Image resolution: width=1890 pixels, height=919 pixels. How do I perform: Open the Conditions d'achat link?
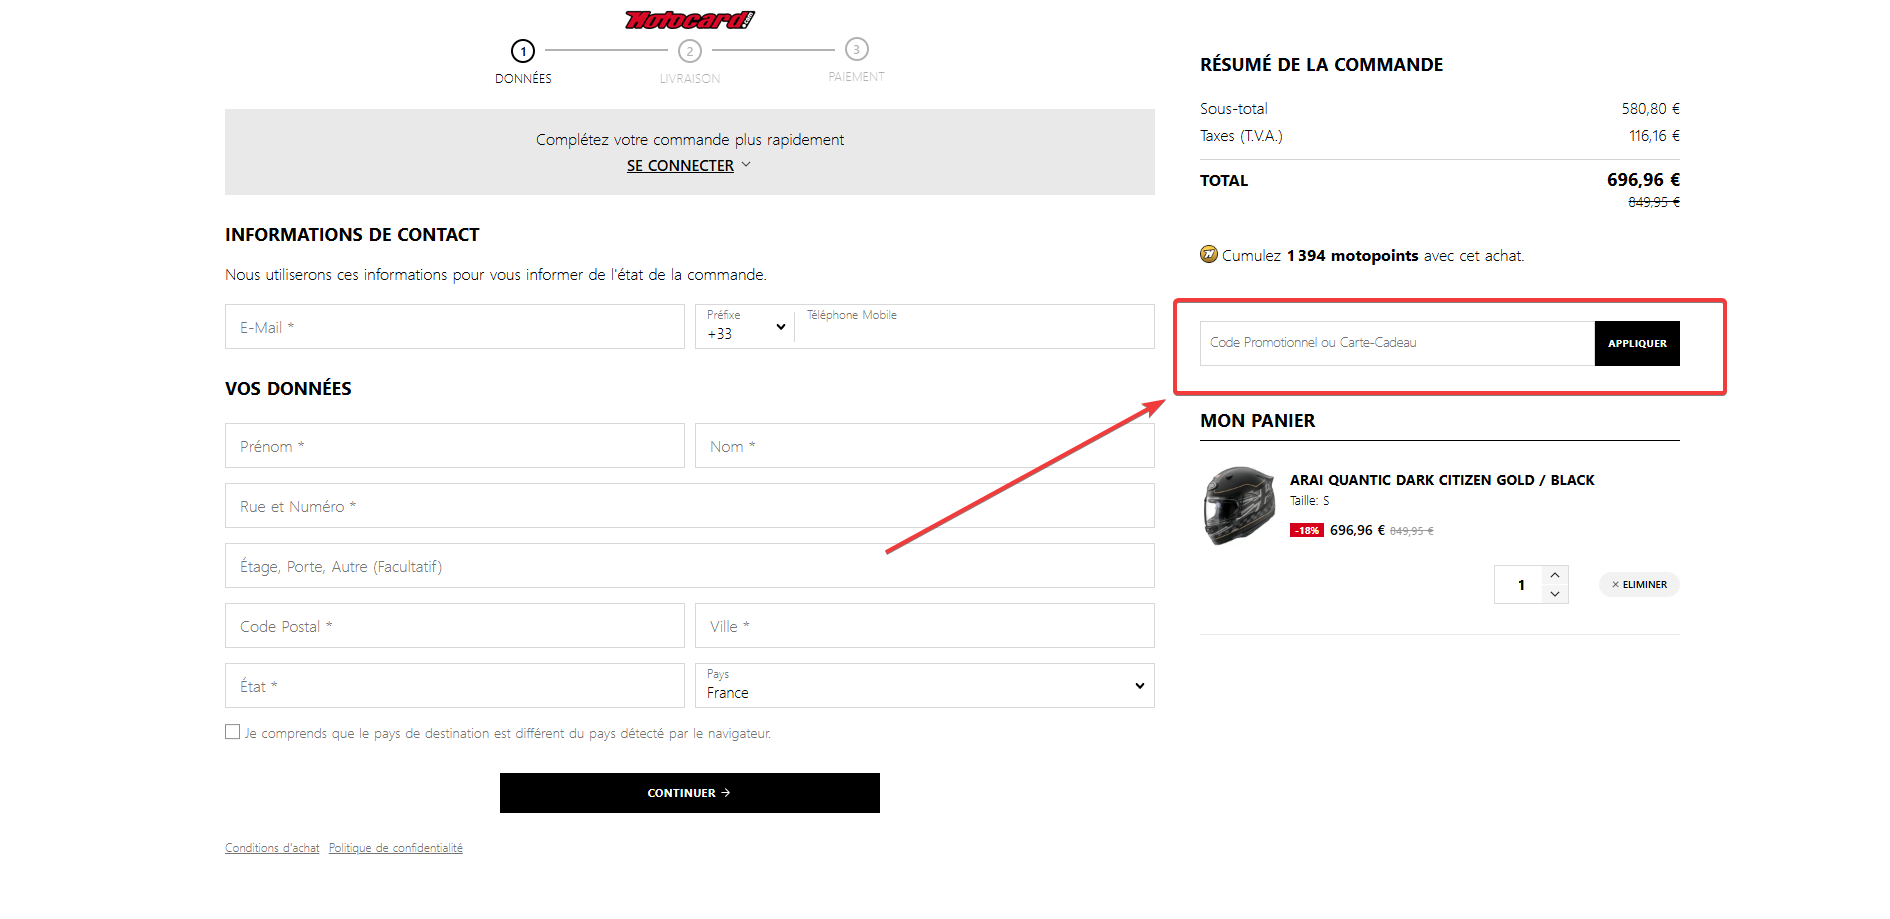point(272,848)
